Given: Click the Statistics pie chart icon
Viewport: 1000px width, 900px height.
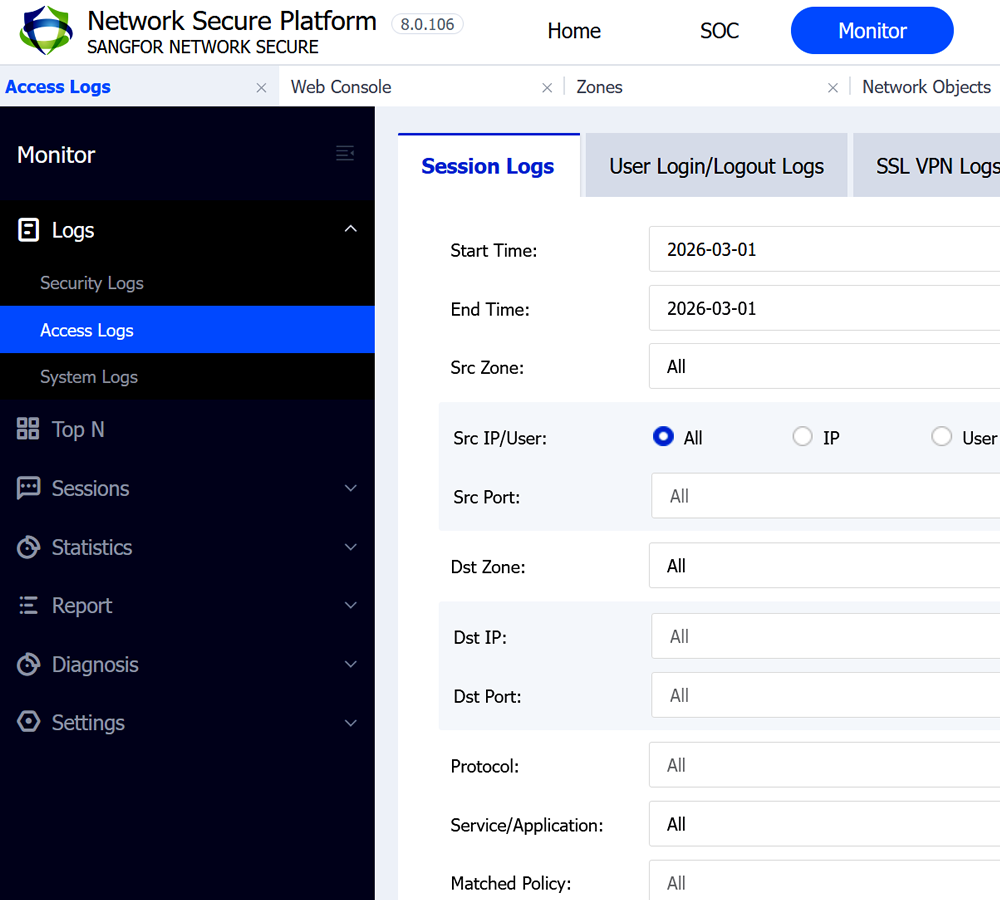Looking at the screenshot, I should [x=29, y=547].
